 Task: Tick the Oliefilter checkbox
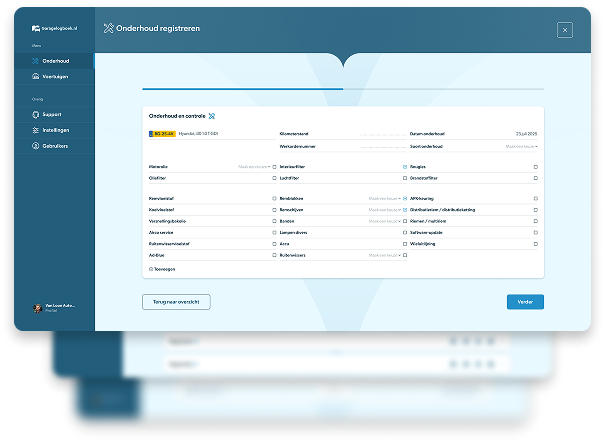[274, 178]
